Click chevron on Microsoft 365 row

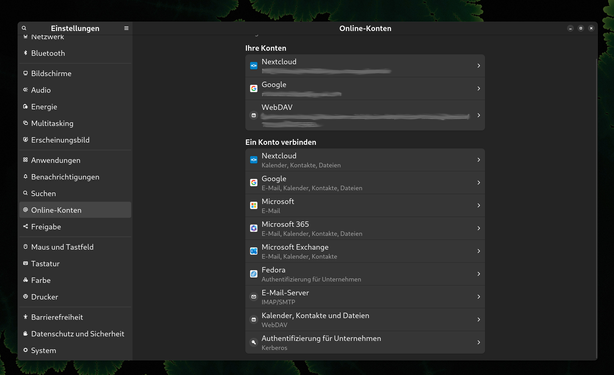pos(479,228)
